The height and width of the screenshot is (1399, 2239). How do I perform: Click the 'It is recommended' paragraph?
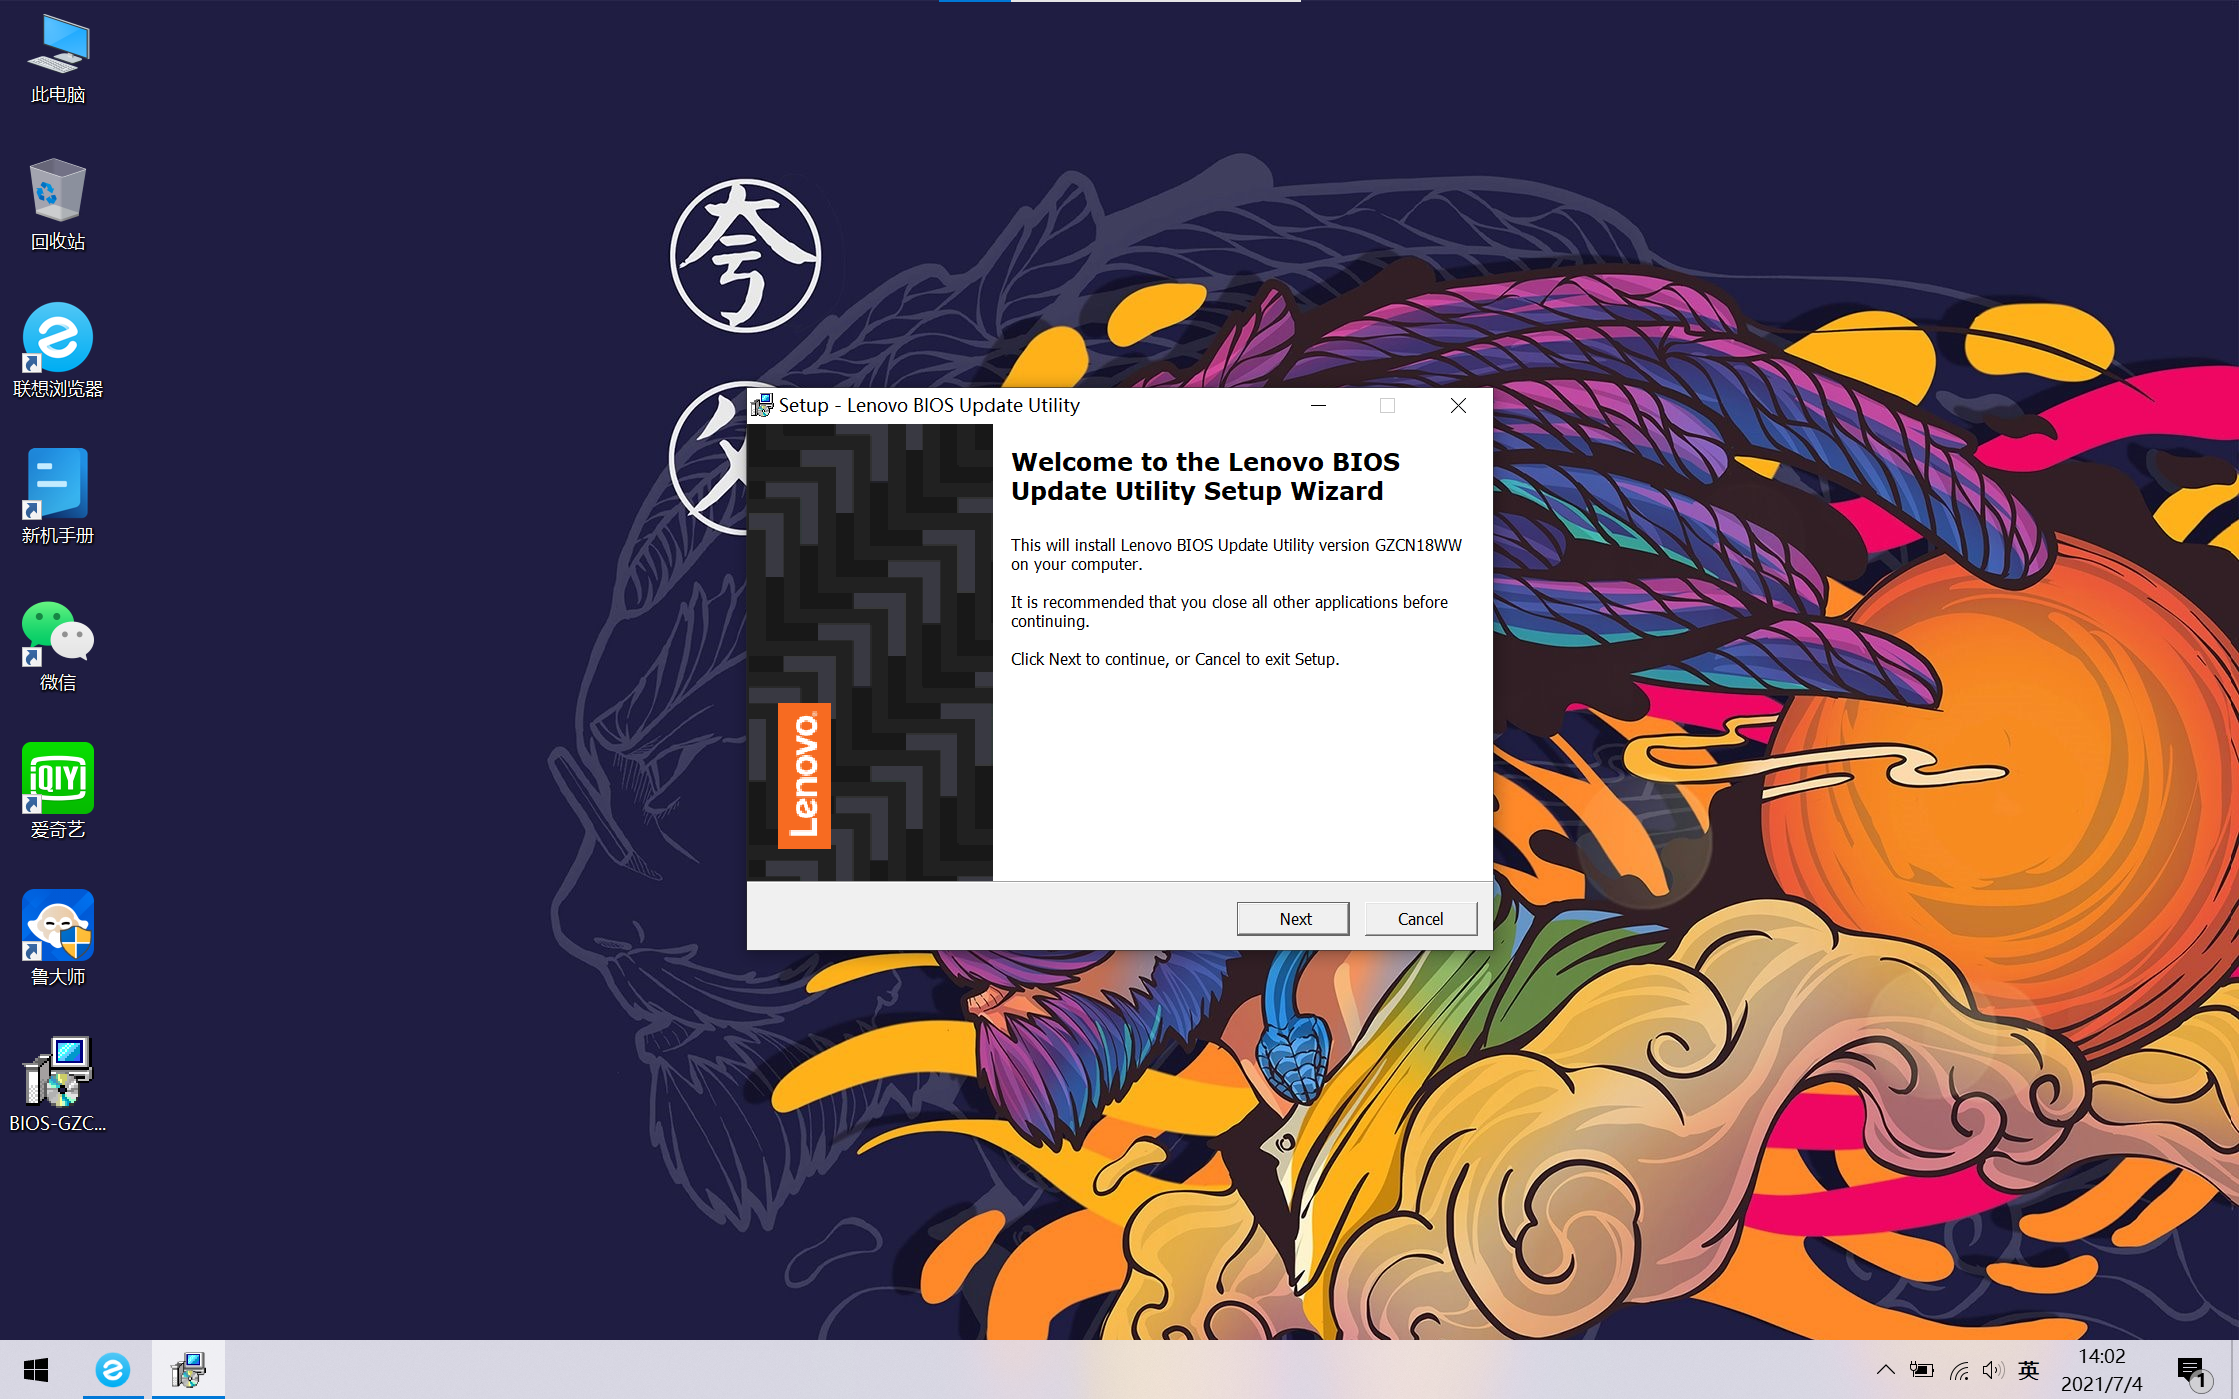1229,611
